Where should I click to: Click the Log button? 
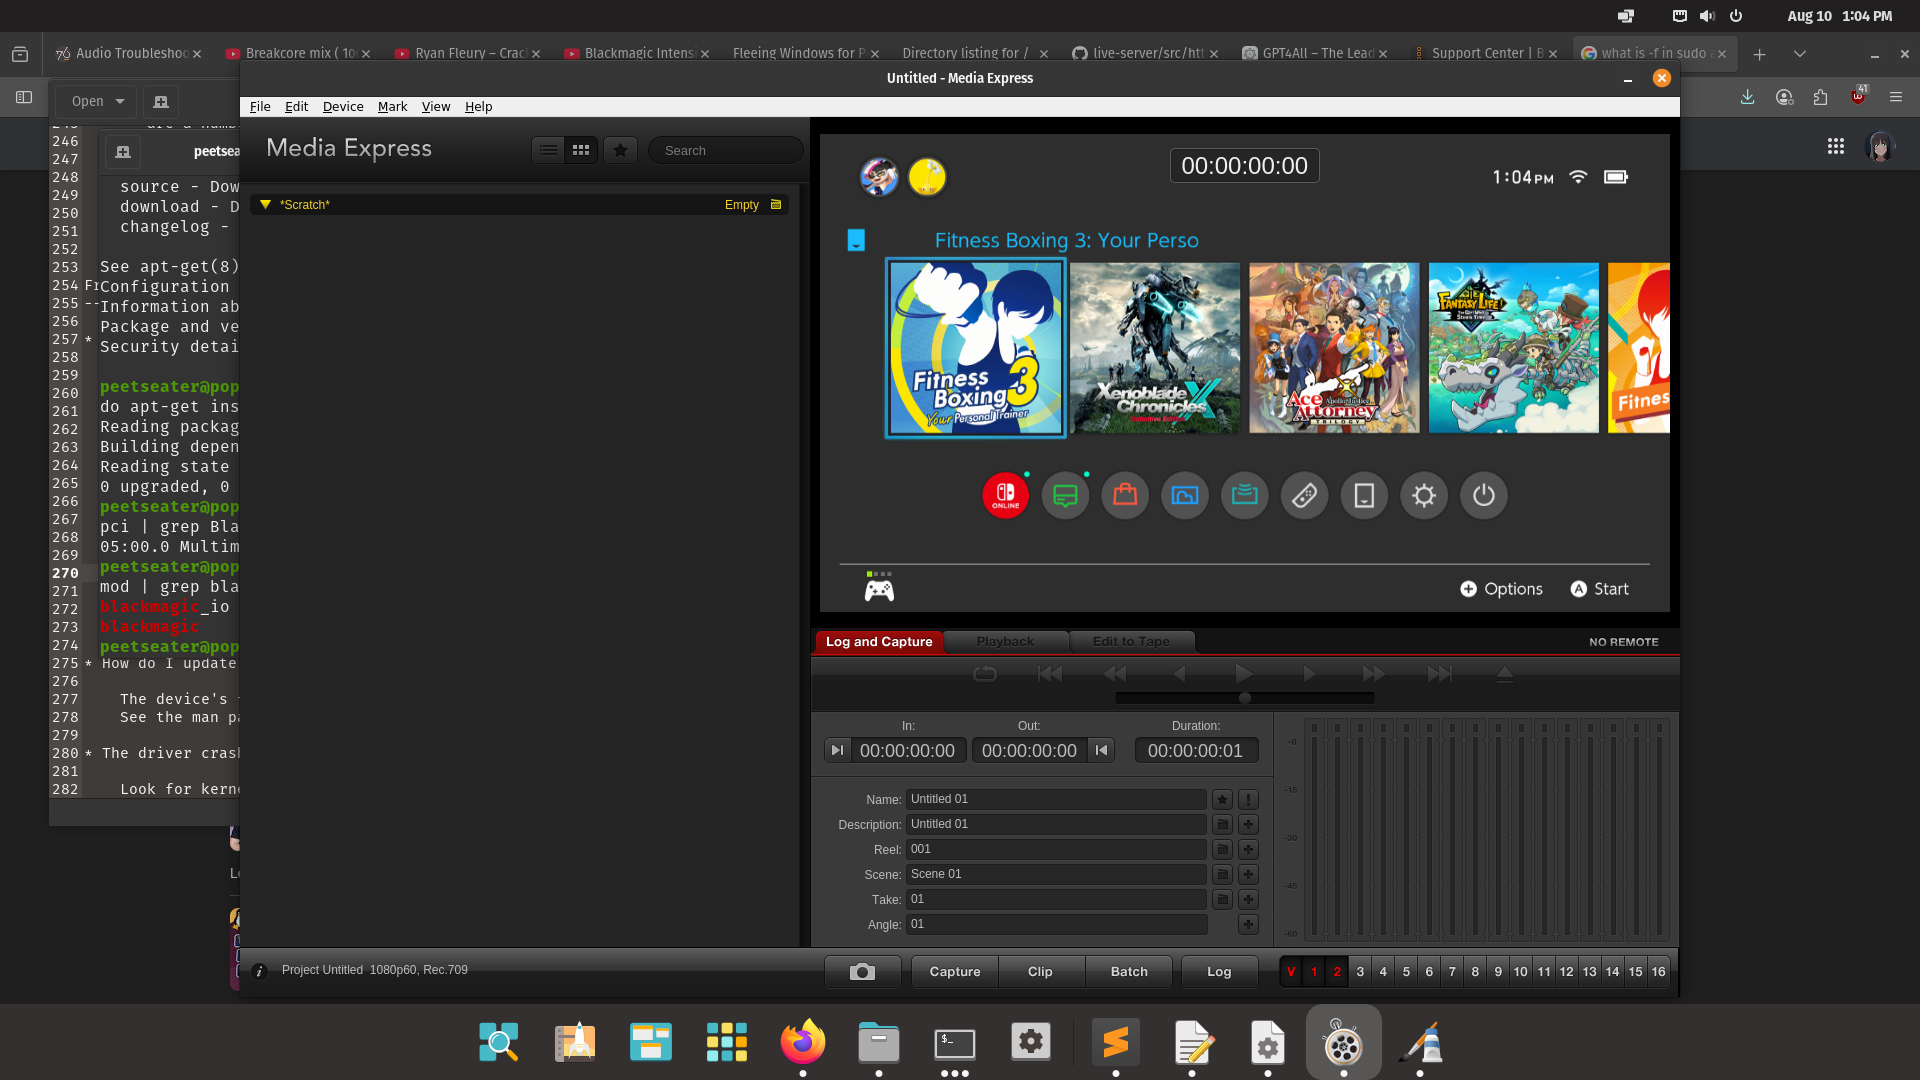[x=1219, y=971]
